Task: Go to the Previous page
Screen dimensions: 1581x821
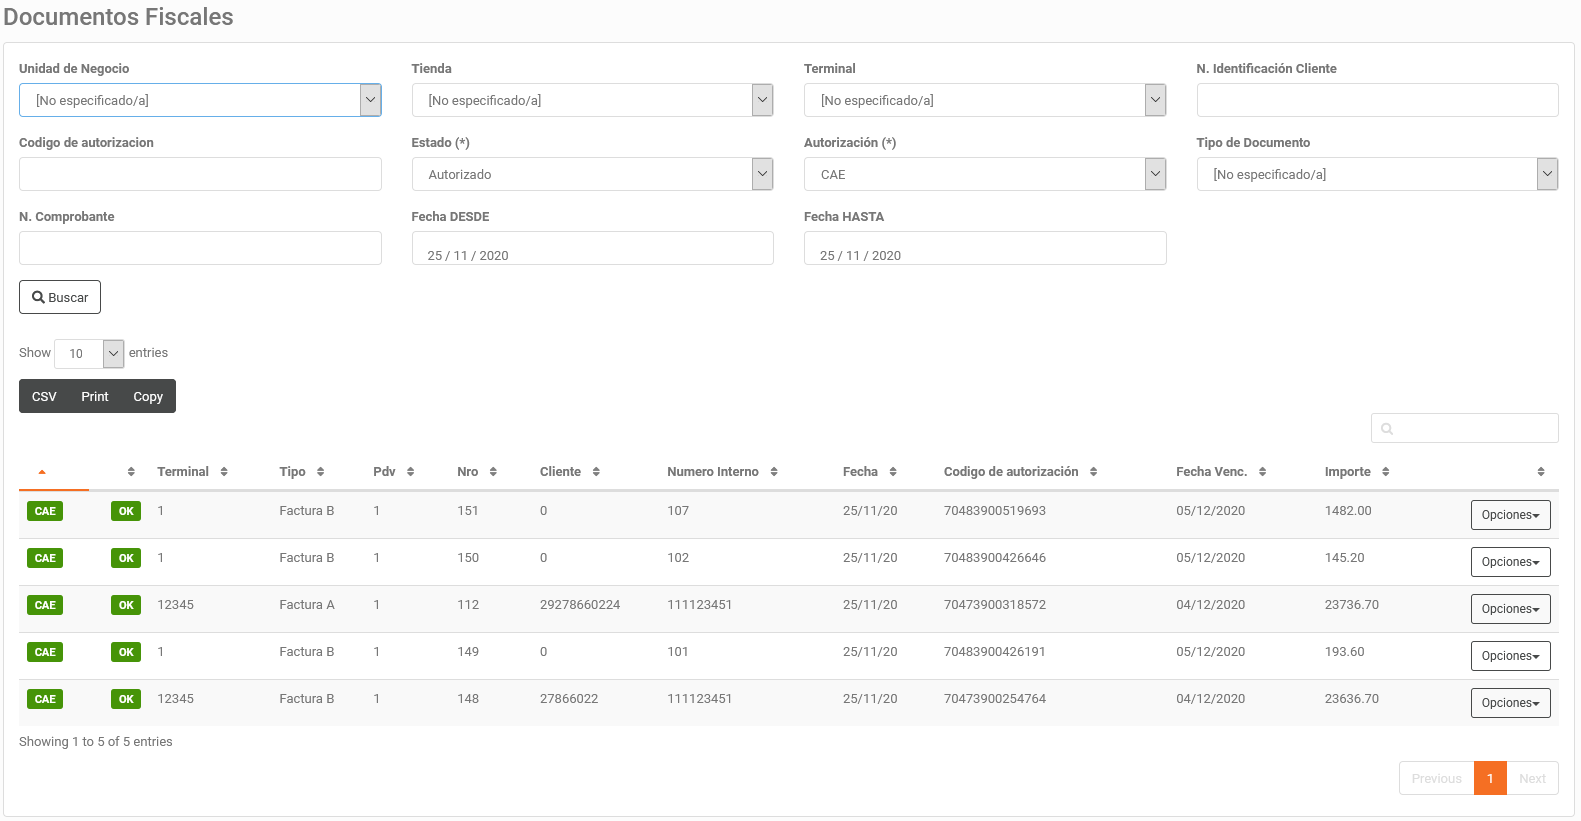Action: [x=1436, y=778]
